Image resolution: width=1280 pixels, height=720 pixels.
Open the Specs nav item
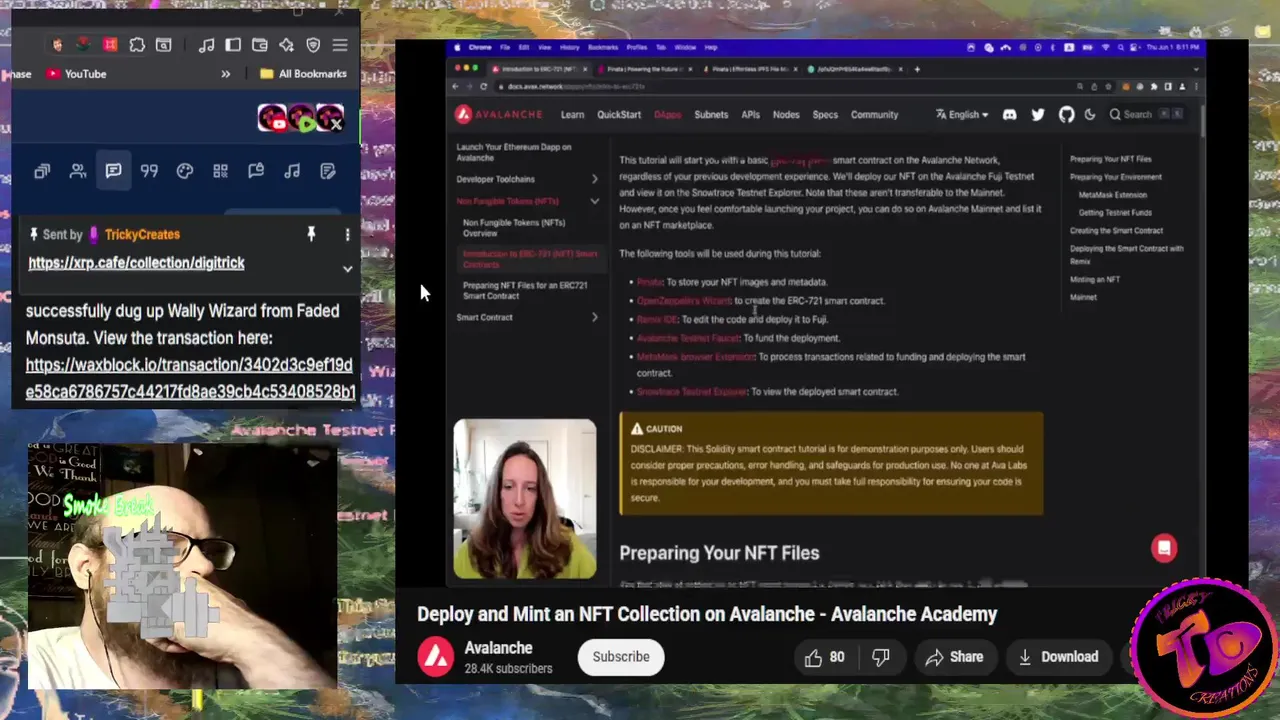point(825,115)
